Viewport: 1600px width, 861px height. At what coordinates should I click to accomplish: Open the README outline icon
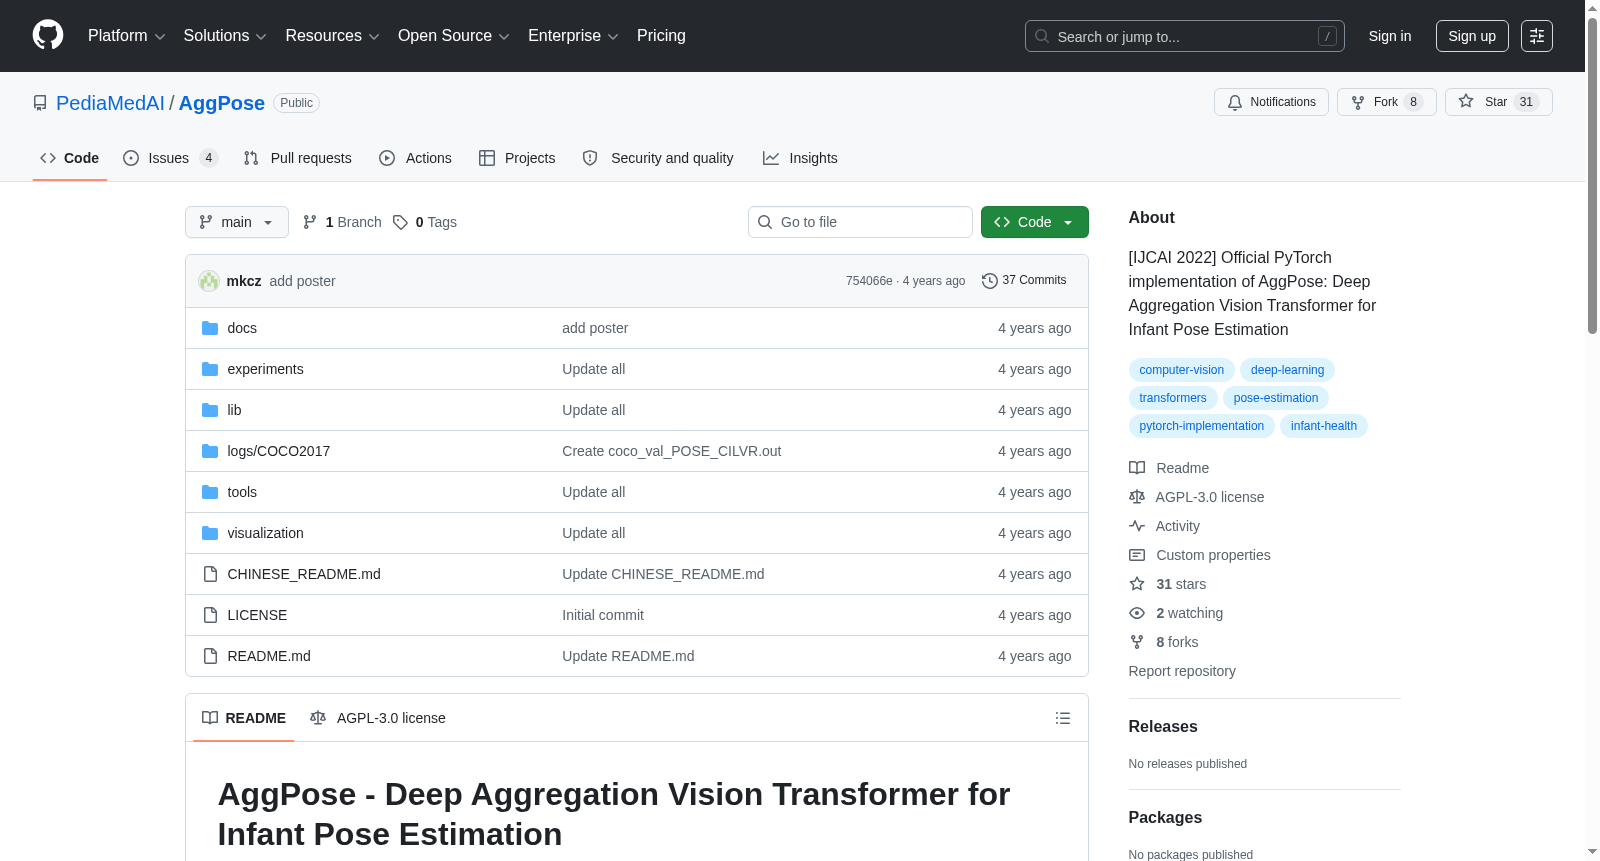pyautogui.click(x=1062, y=718)
